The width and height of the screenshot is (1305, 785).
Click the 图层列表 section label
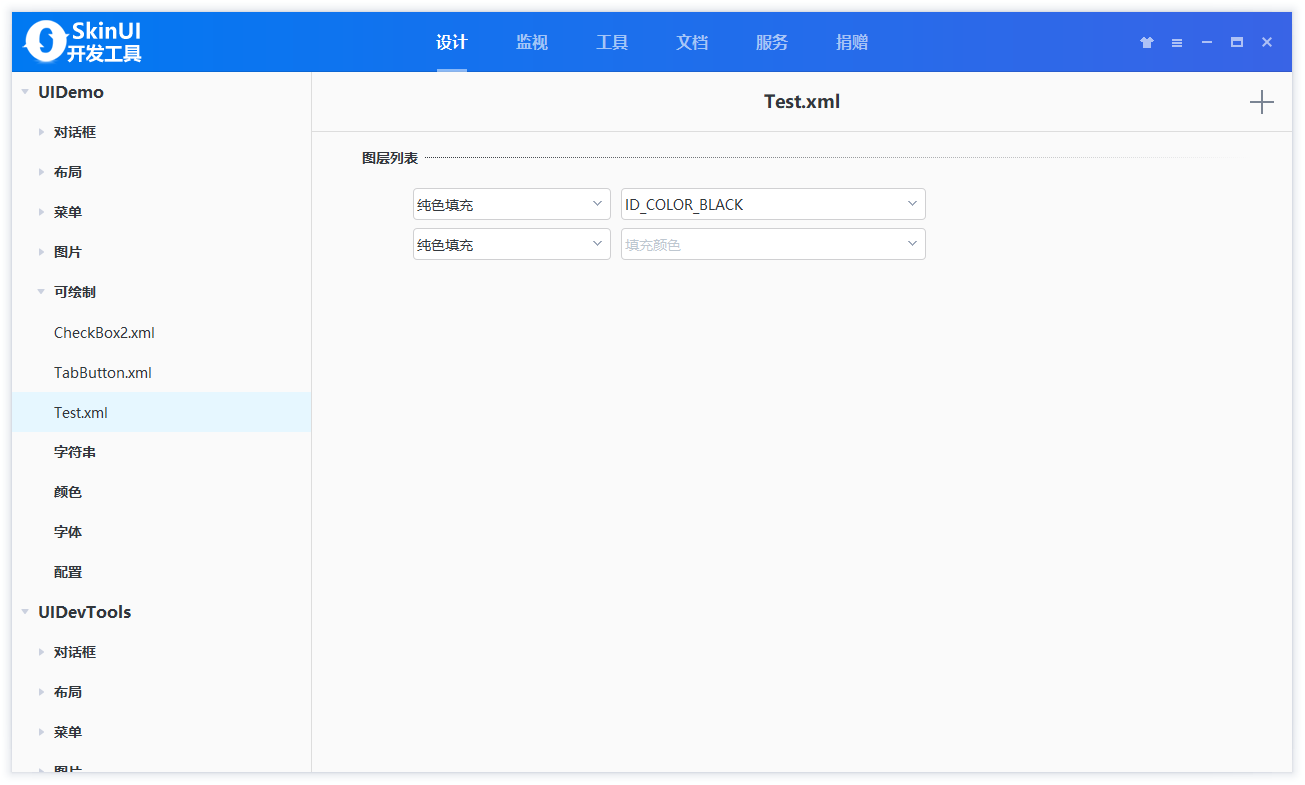[x=390, y=158]
